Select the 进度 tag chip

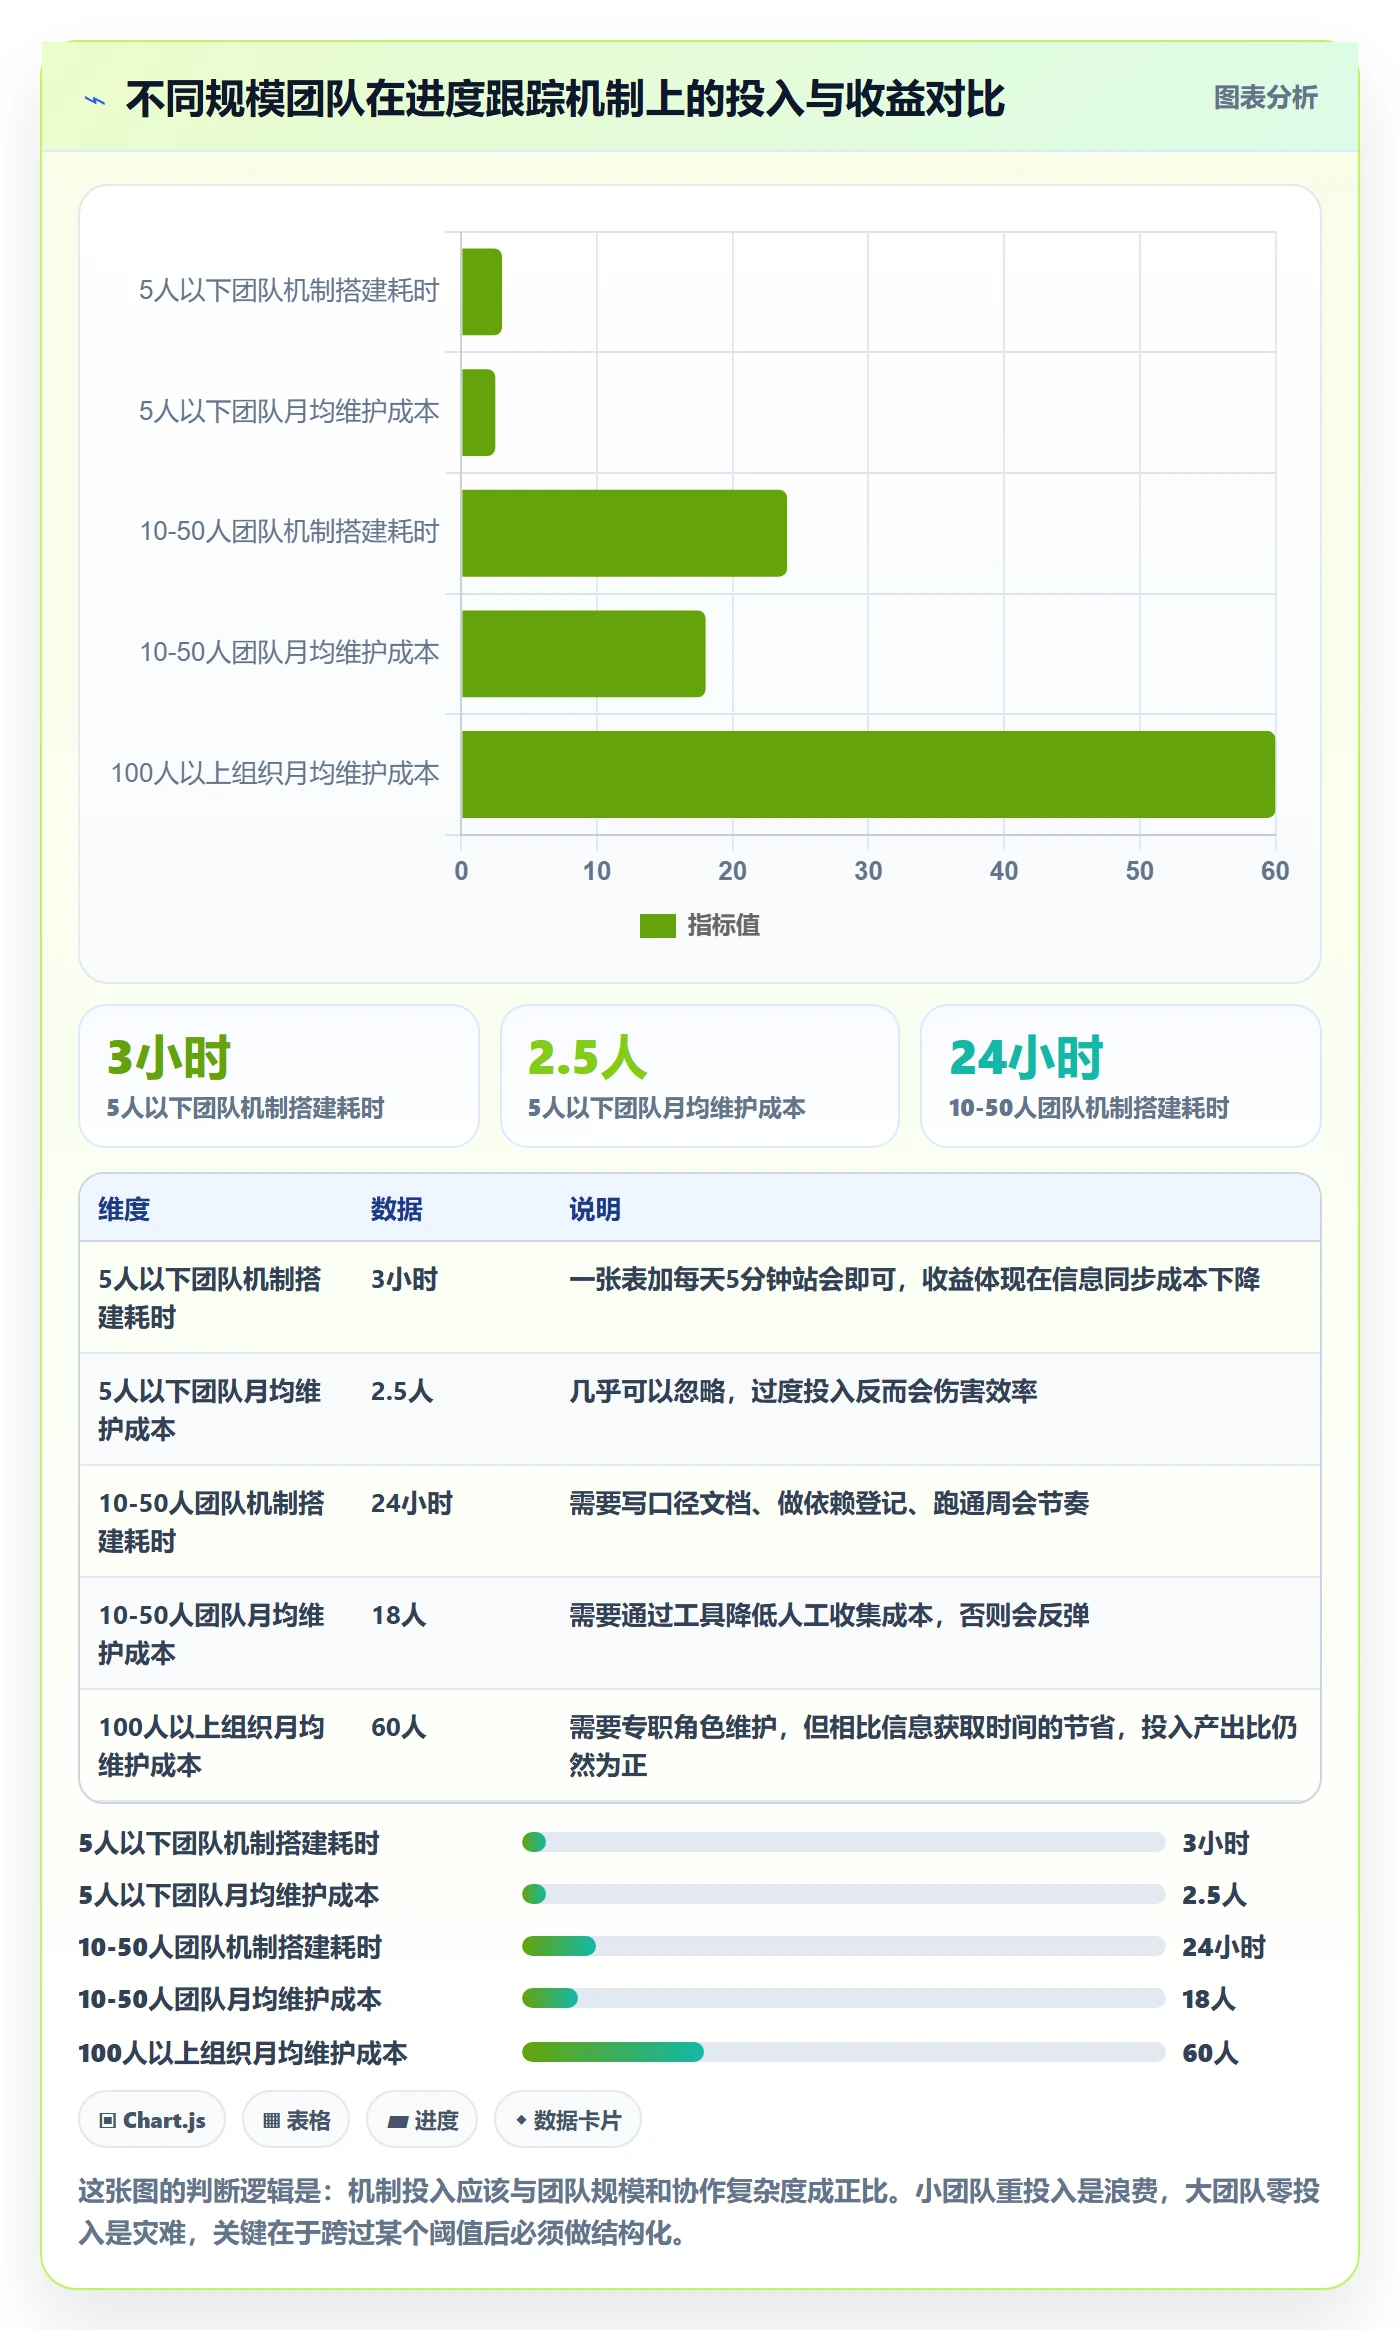[x=422, y=2120]
